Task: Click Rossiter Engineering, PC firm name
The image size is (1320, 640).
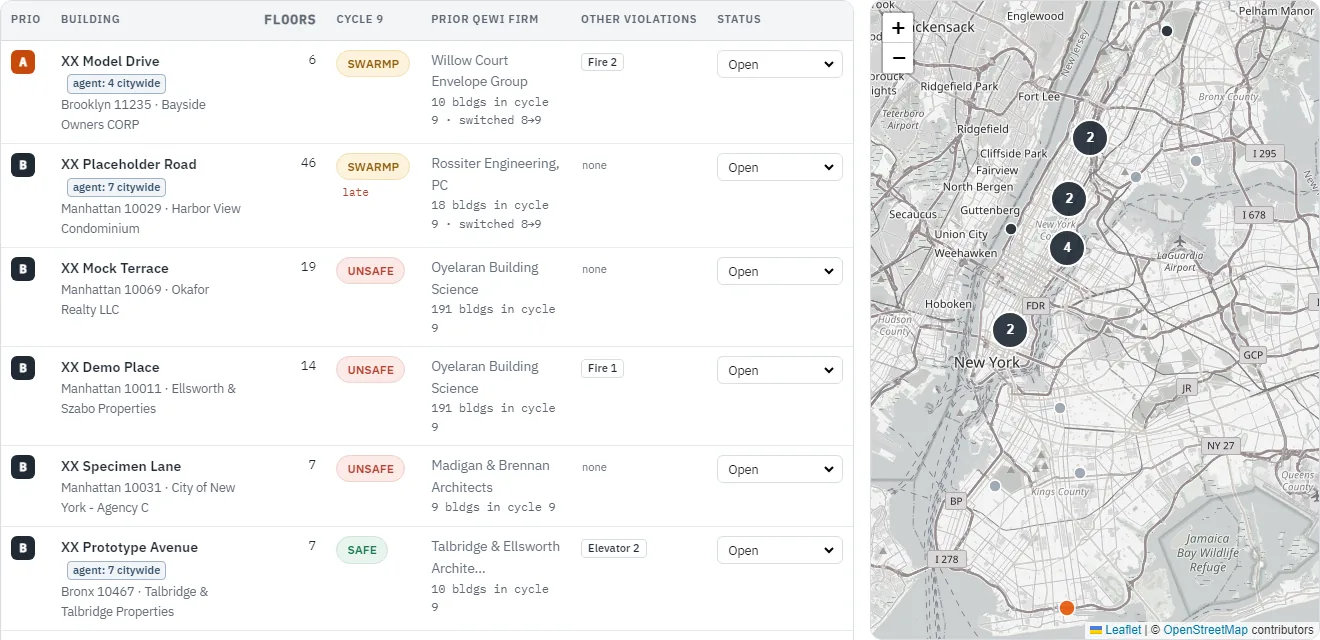Action: 496,174
